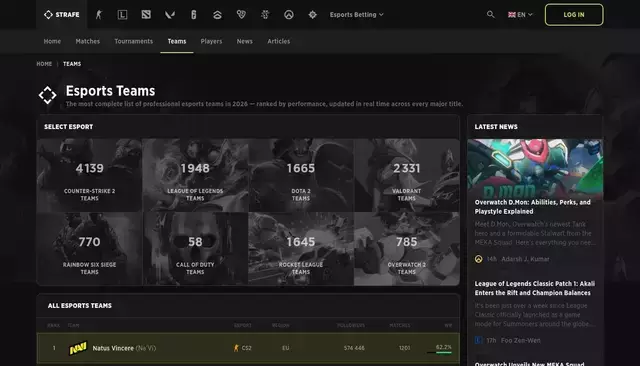
Task: Select the stacked-chevrons game icon in top bar
Action: 217,15
